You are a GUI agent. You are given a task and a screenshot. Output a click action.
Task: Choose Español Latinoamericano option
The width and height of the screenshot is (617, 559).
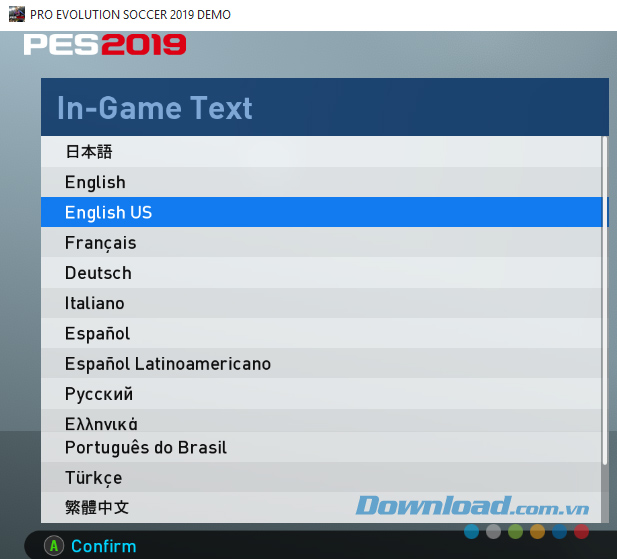click(x=321, y=363)
